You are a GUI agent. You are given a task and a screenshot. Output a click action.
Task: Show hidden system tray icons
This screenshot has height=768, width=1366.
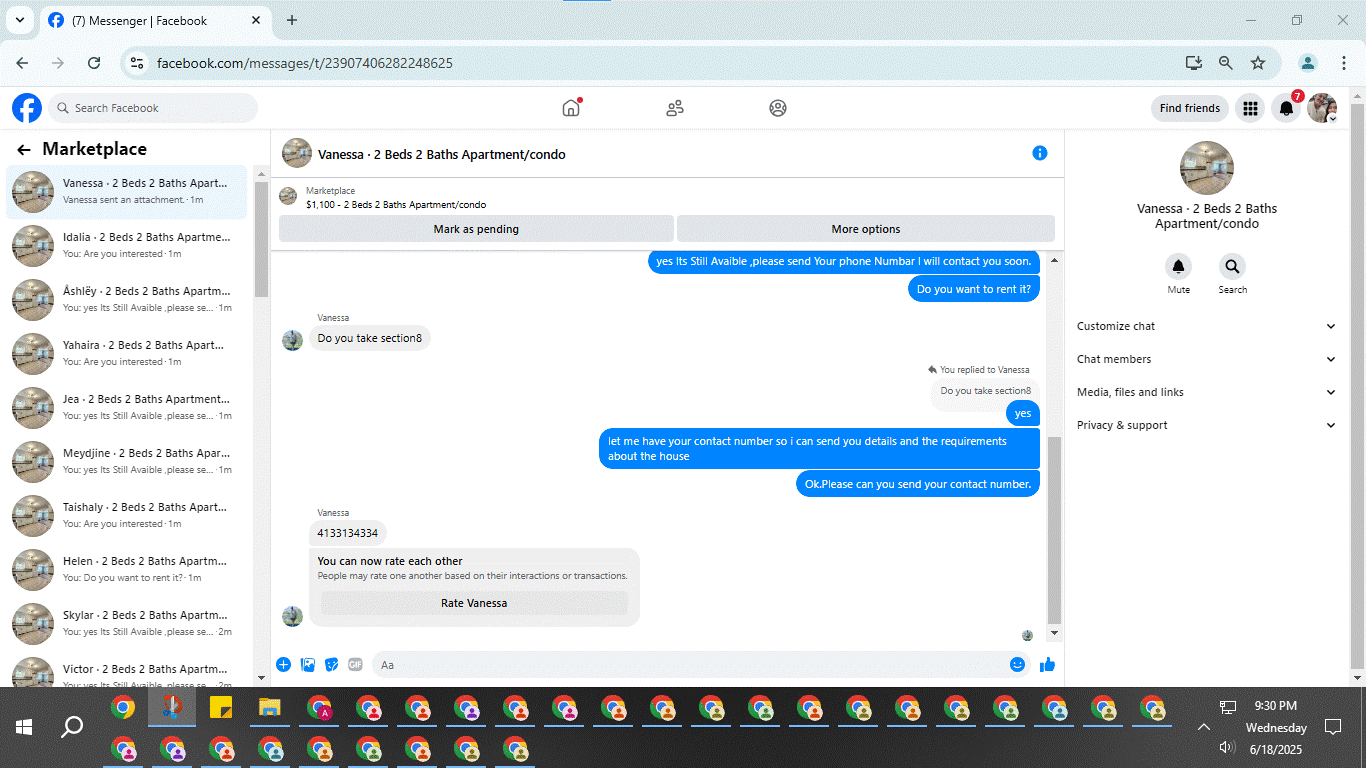click(1204, 727)
